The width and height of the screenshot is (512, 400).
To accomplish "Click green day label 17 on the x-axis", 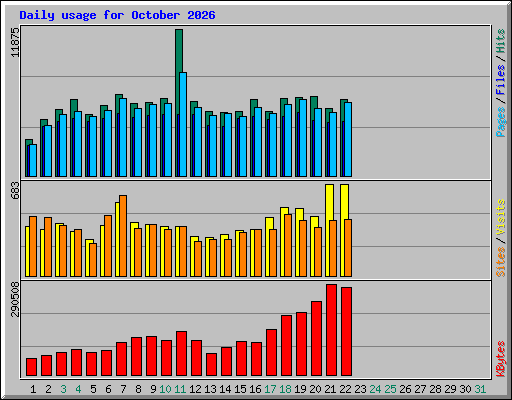I will [x=270, y=389].
